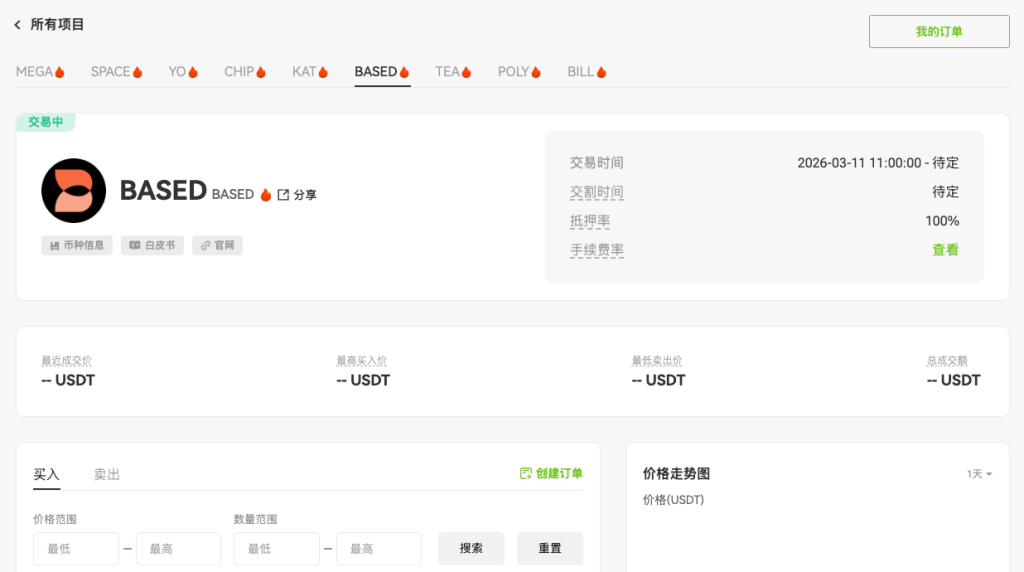This screenshot has width=1024, height=572.
Task: Switch to the YO tab
Action: [x=183, y=72]
